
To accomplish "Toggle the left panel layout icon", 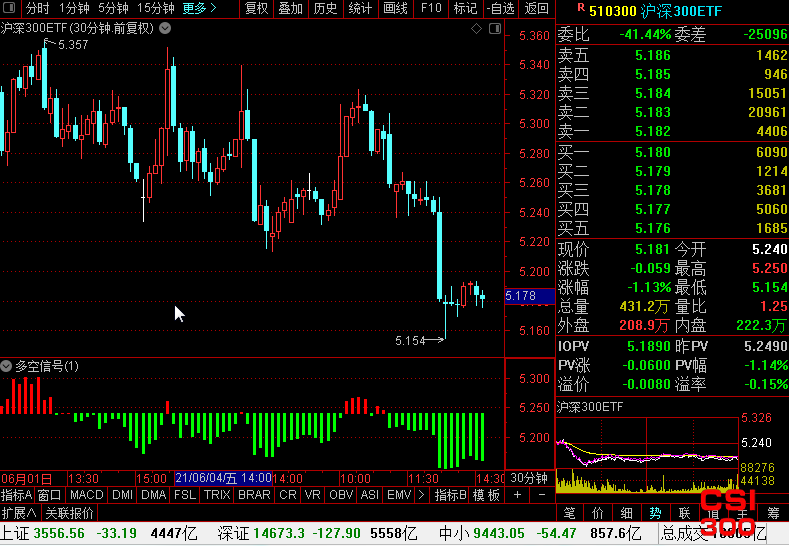I will click(x=9, y=8).
